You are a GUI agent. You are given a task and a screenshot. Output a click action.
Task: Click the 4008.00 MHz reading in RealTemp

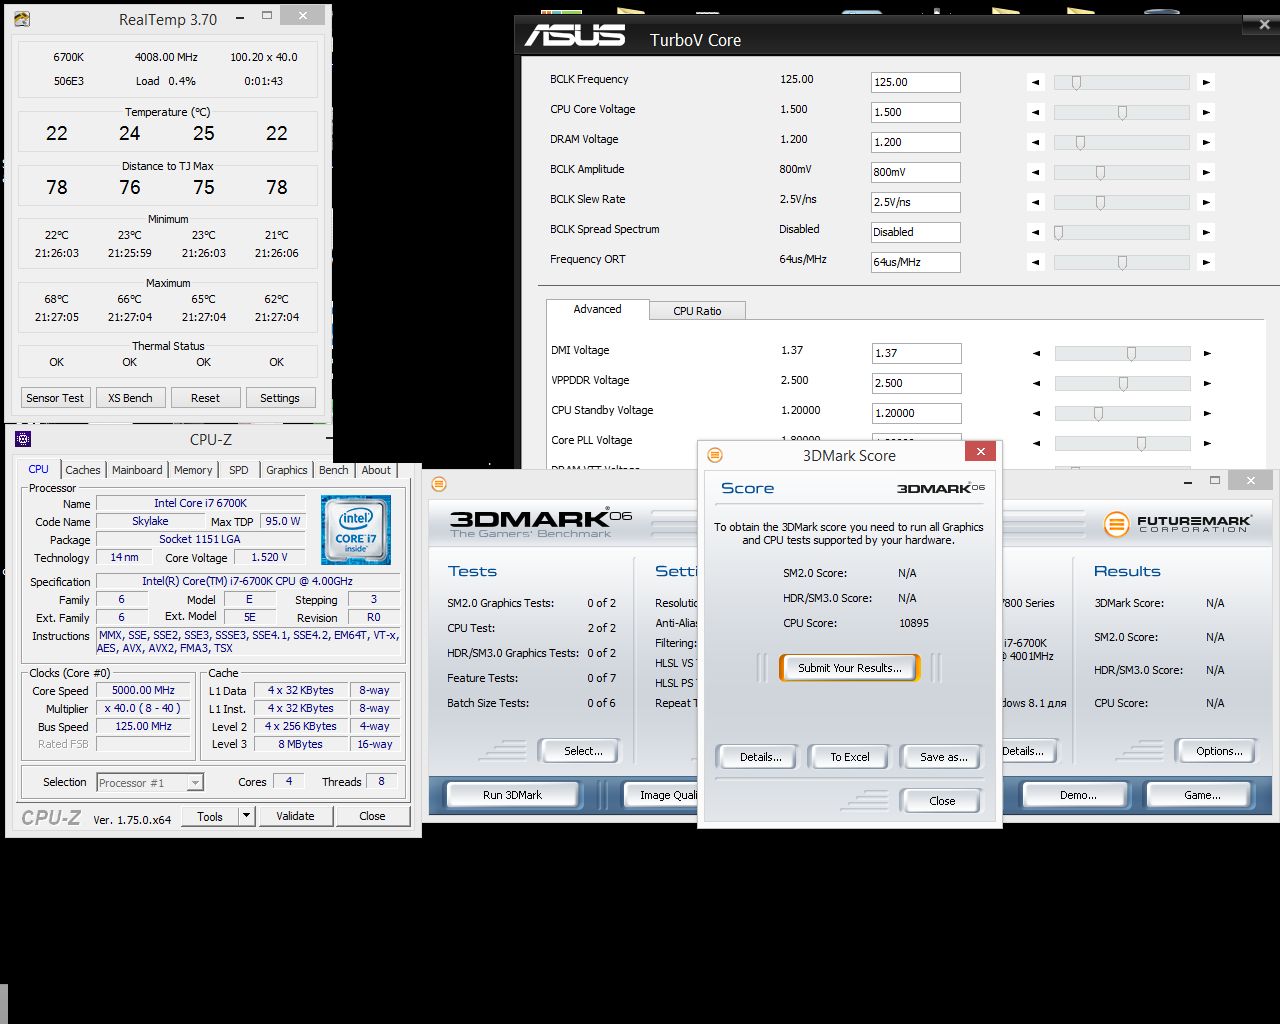[166, 57]
